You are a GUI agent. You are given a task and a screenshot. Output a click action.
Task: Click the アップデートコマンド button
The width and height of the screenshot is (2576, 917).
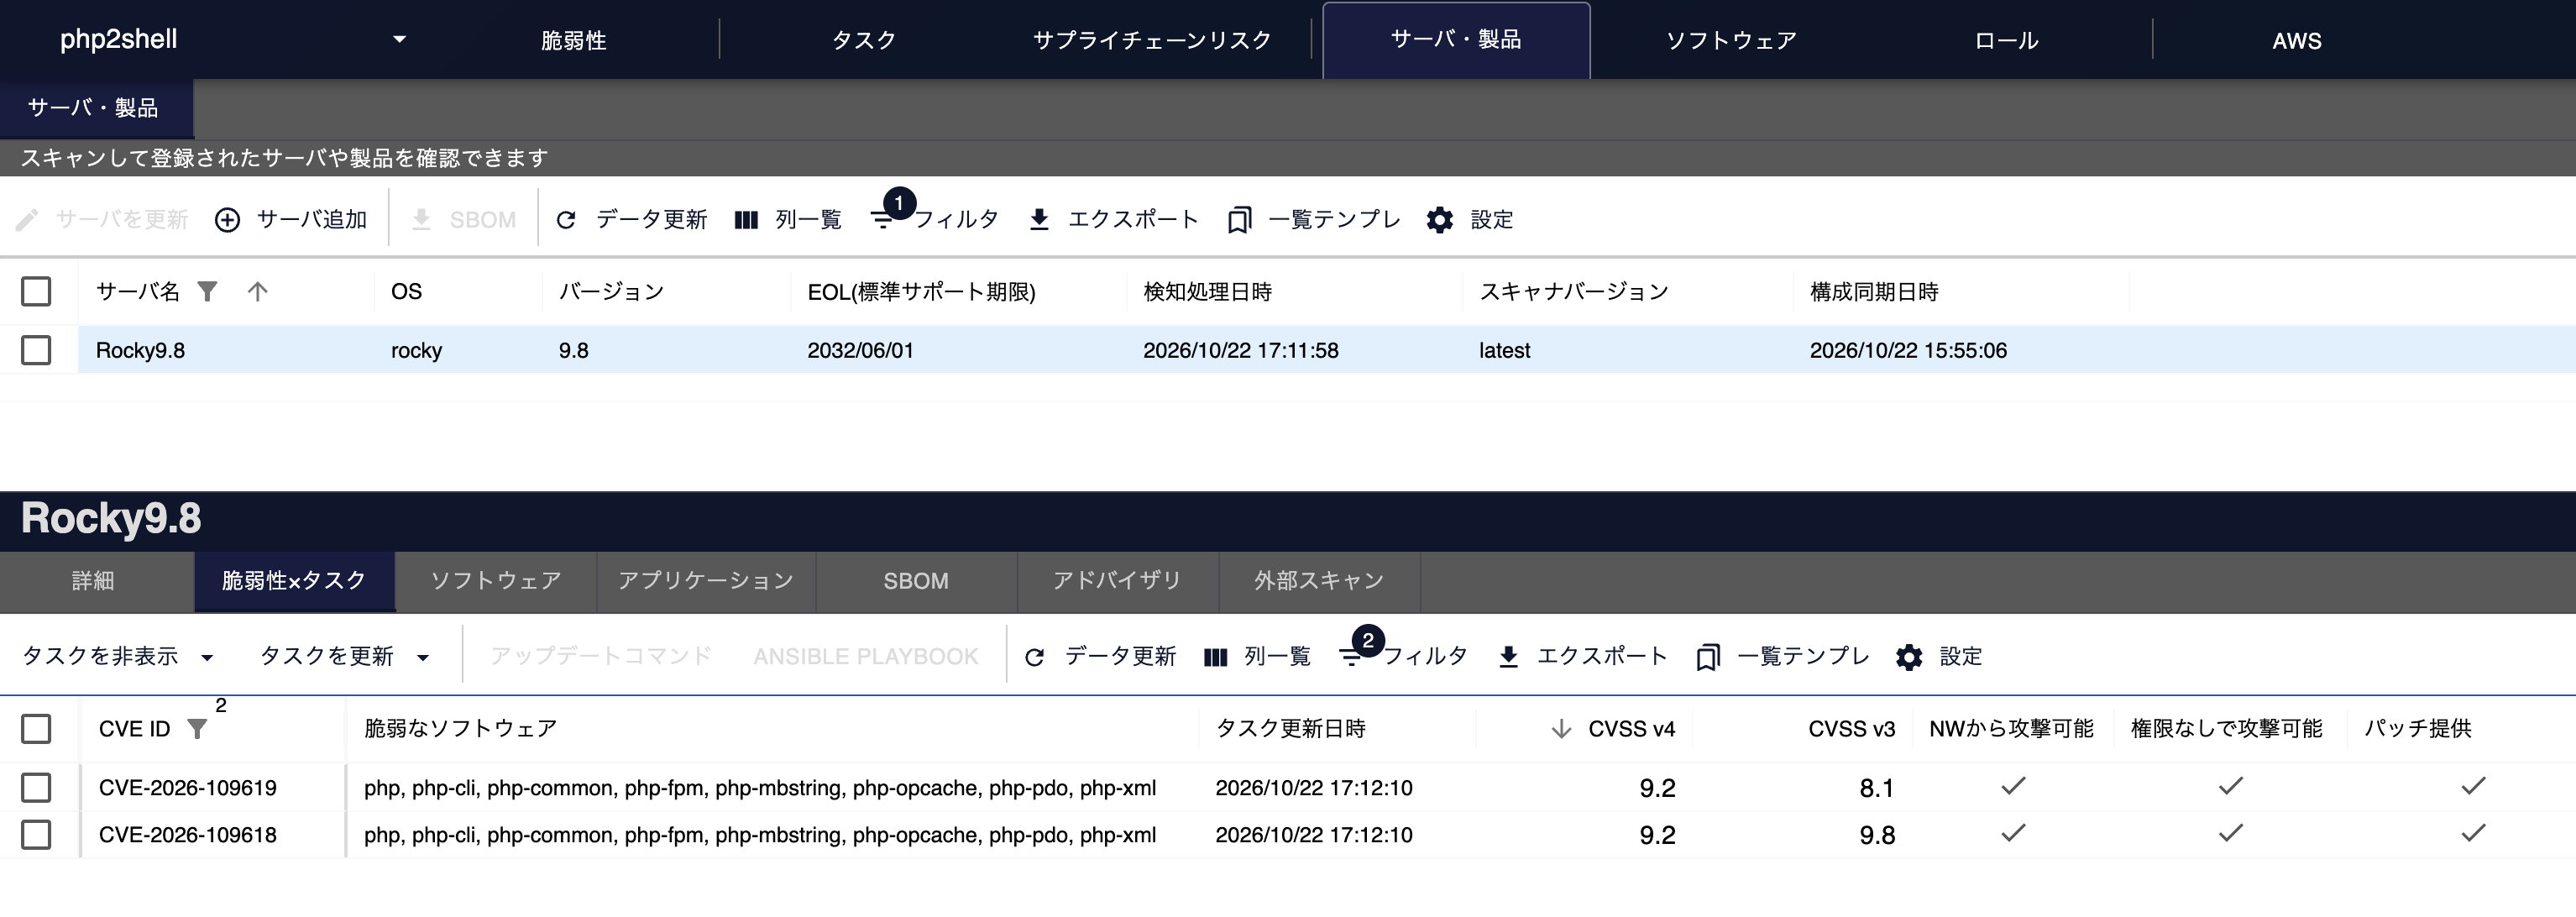(x=601, y=657)
